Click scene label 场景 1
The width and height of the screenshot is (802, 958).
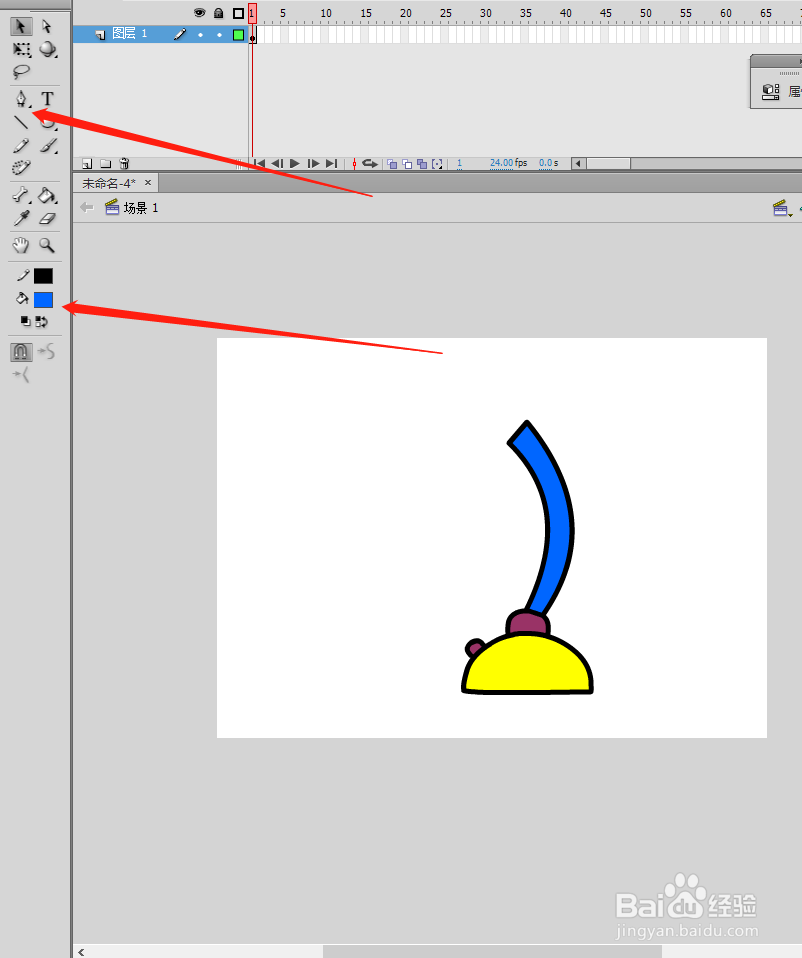pos(141,208)
